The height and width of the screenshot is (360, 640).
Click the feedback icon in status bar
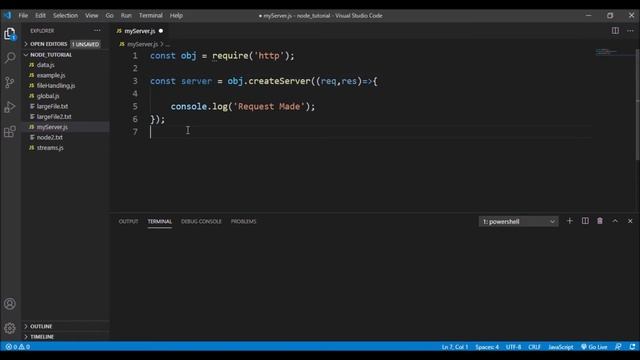618,347
